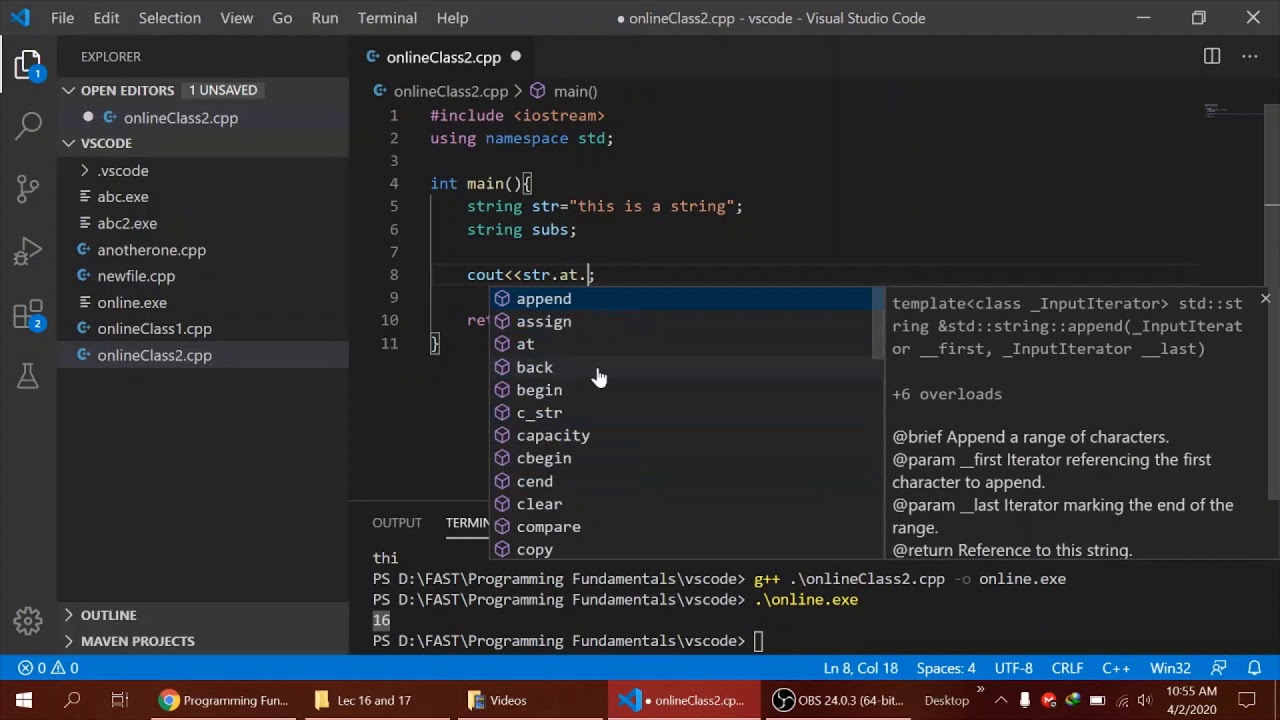Click the notifications bell in status bar
This screenshot has height=720, width=1280.
point(1254,668)
